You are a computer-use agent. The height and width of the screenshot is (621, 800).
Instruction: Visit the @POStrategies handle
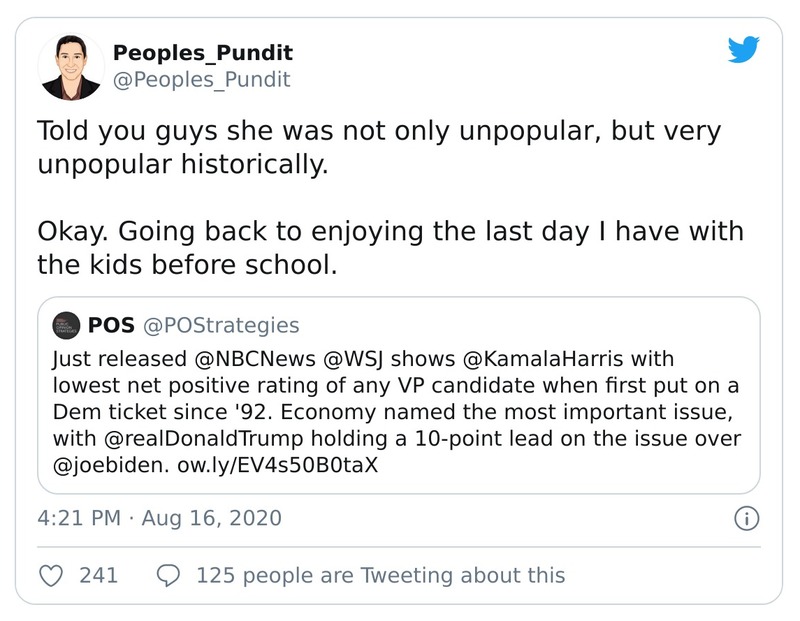pyautogui.click(x=221, y=325)
